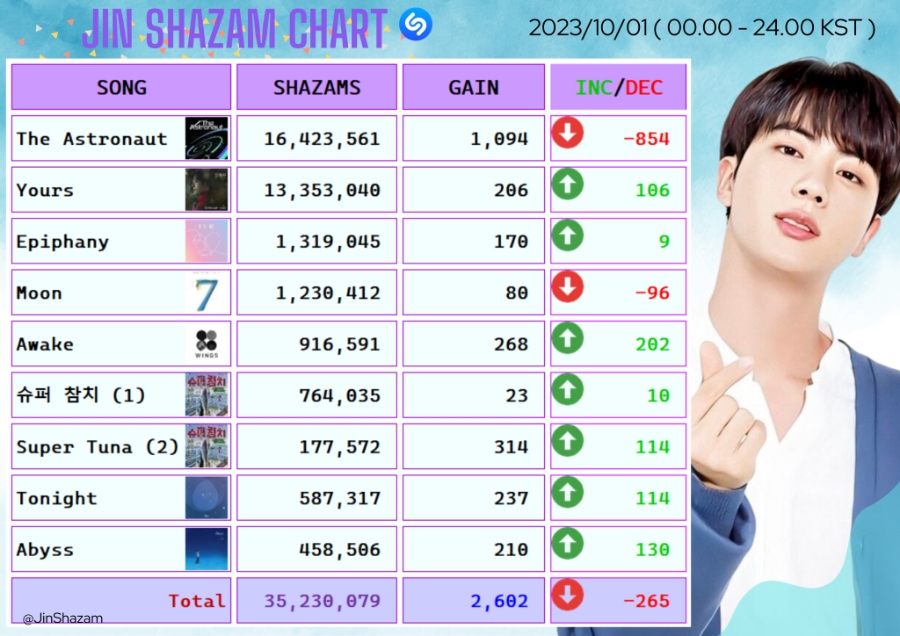Click the Total shazams value 35,230,079
The width and height of the screenshot is (900, 636).
322,601
